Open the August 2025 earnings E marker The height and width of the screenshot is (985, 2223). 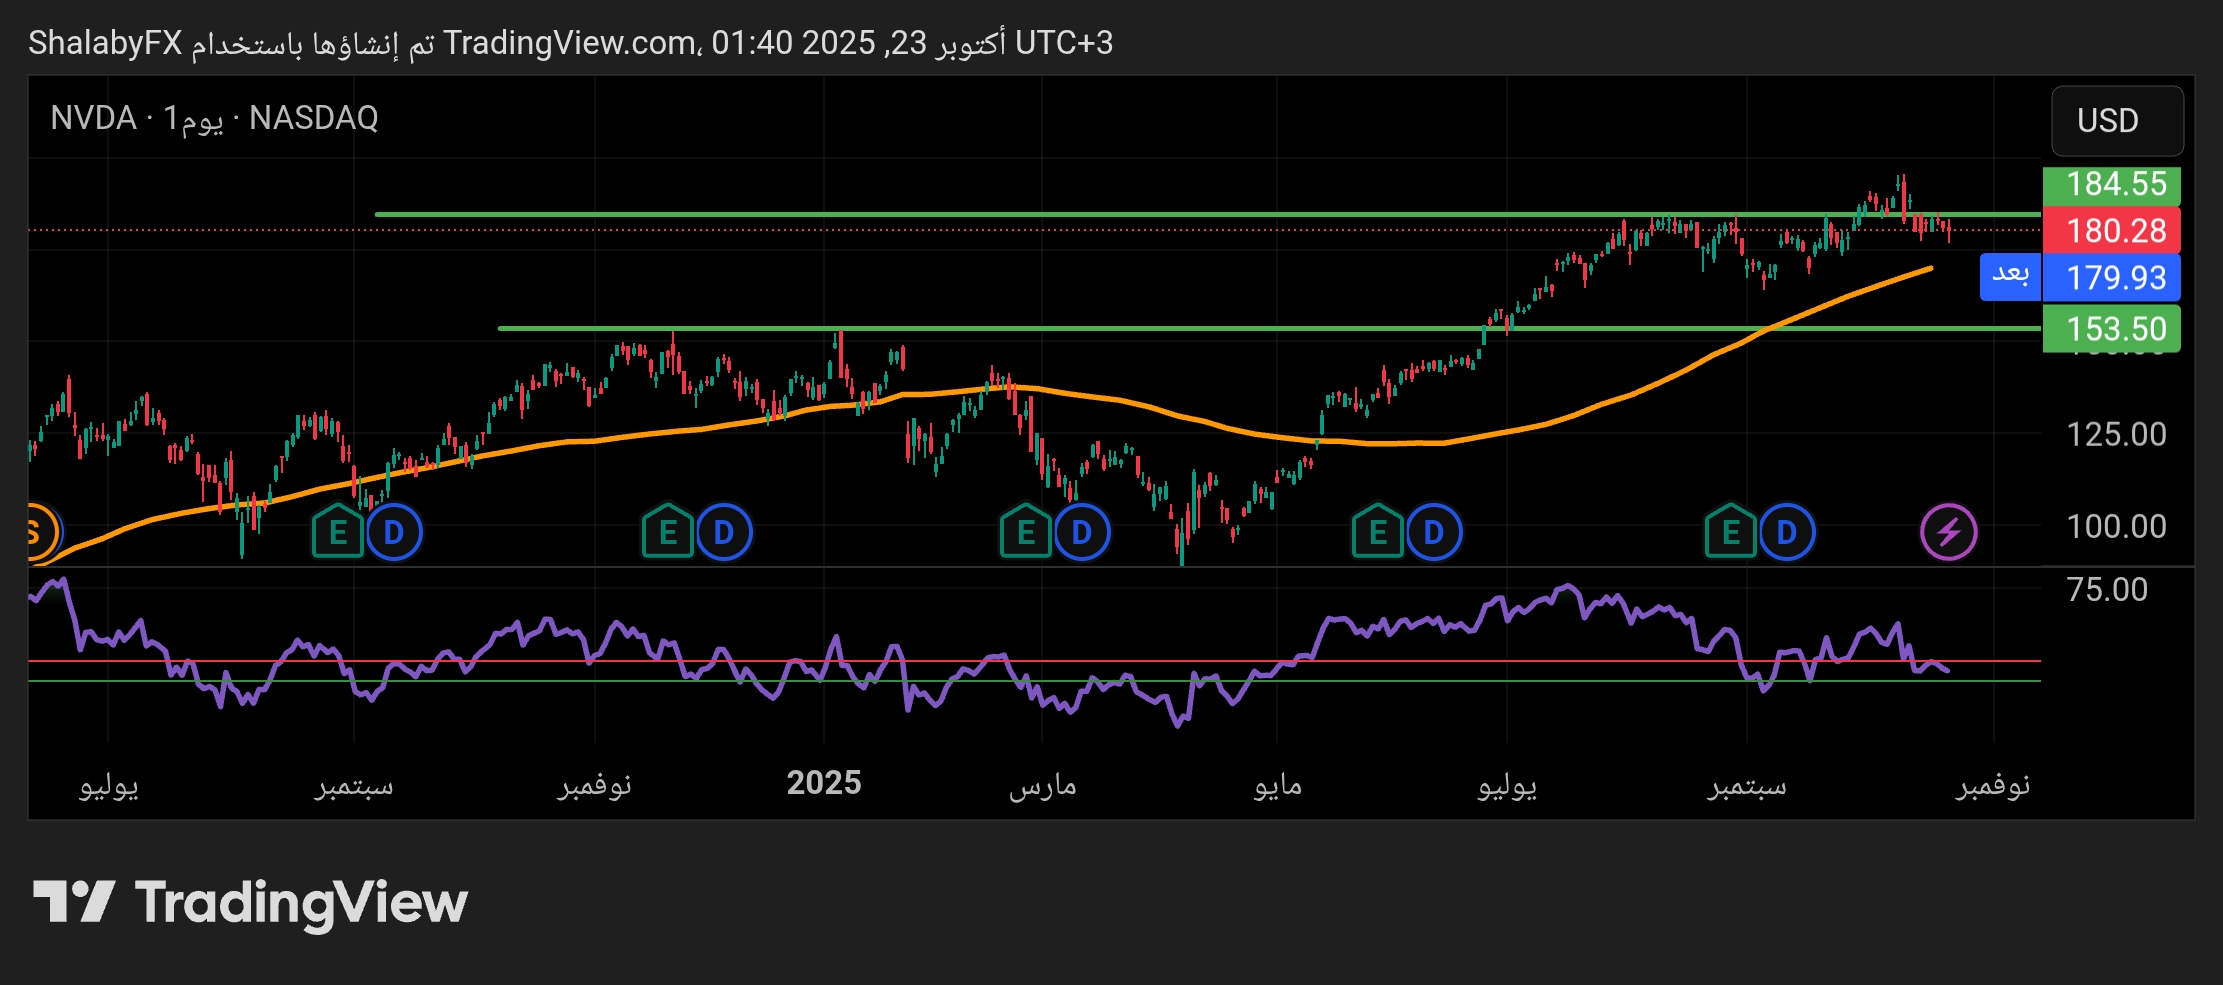(x=1731, y=532)
